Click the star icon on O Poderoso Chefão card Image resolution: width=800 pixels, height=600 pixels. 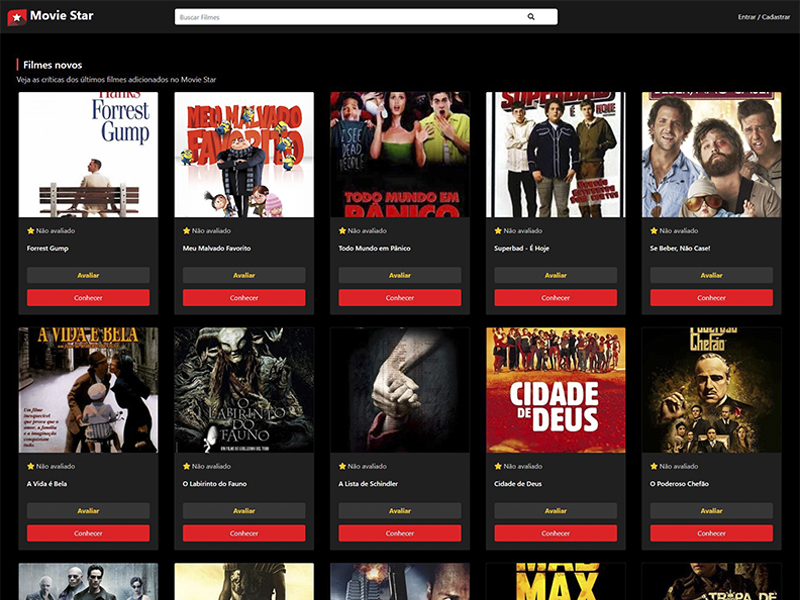[x=654, y=466]
